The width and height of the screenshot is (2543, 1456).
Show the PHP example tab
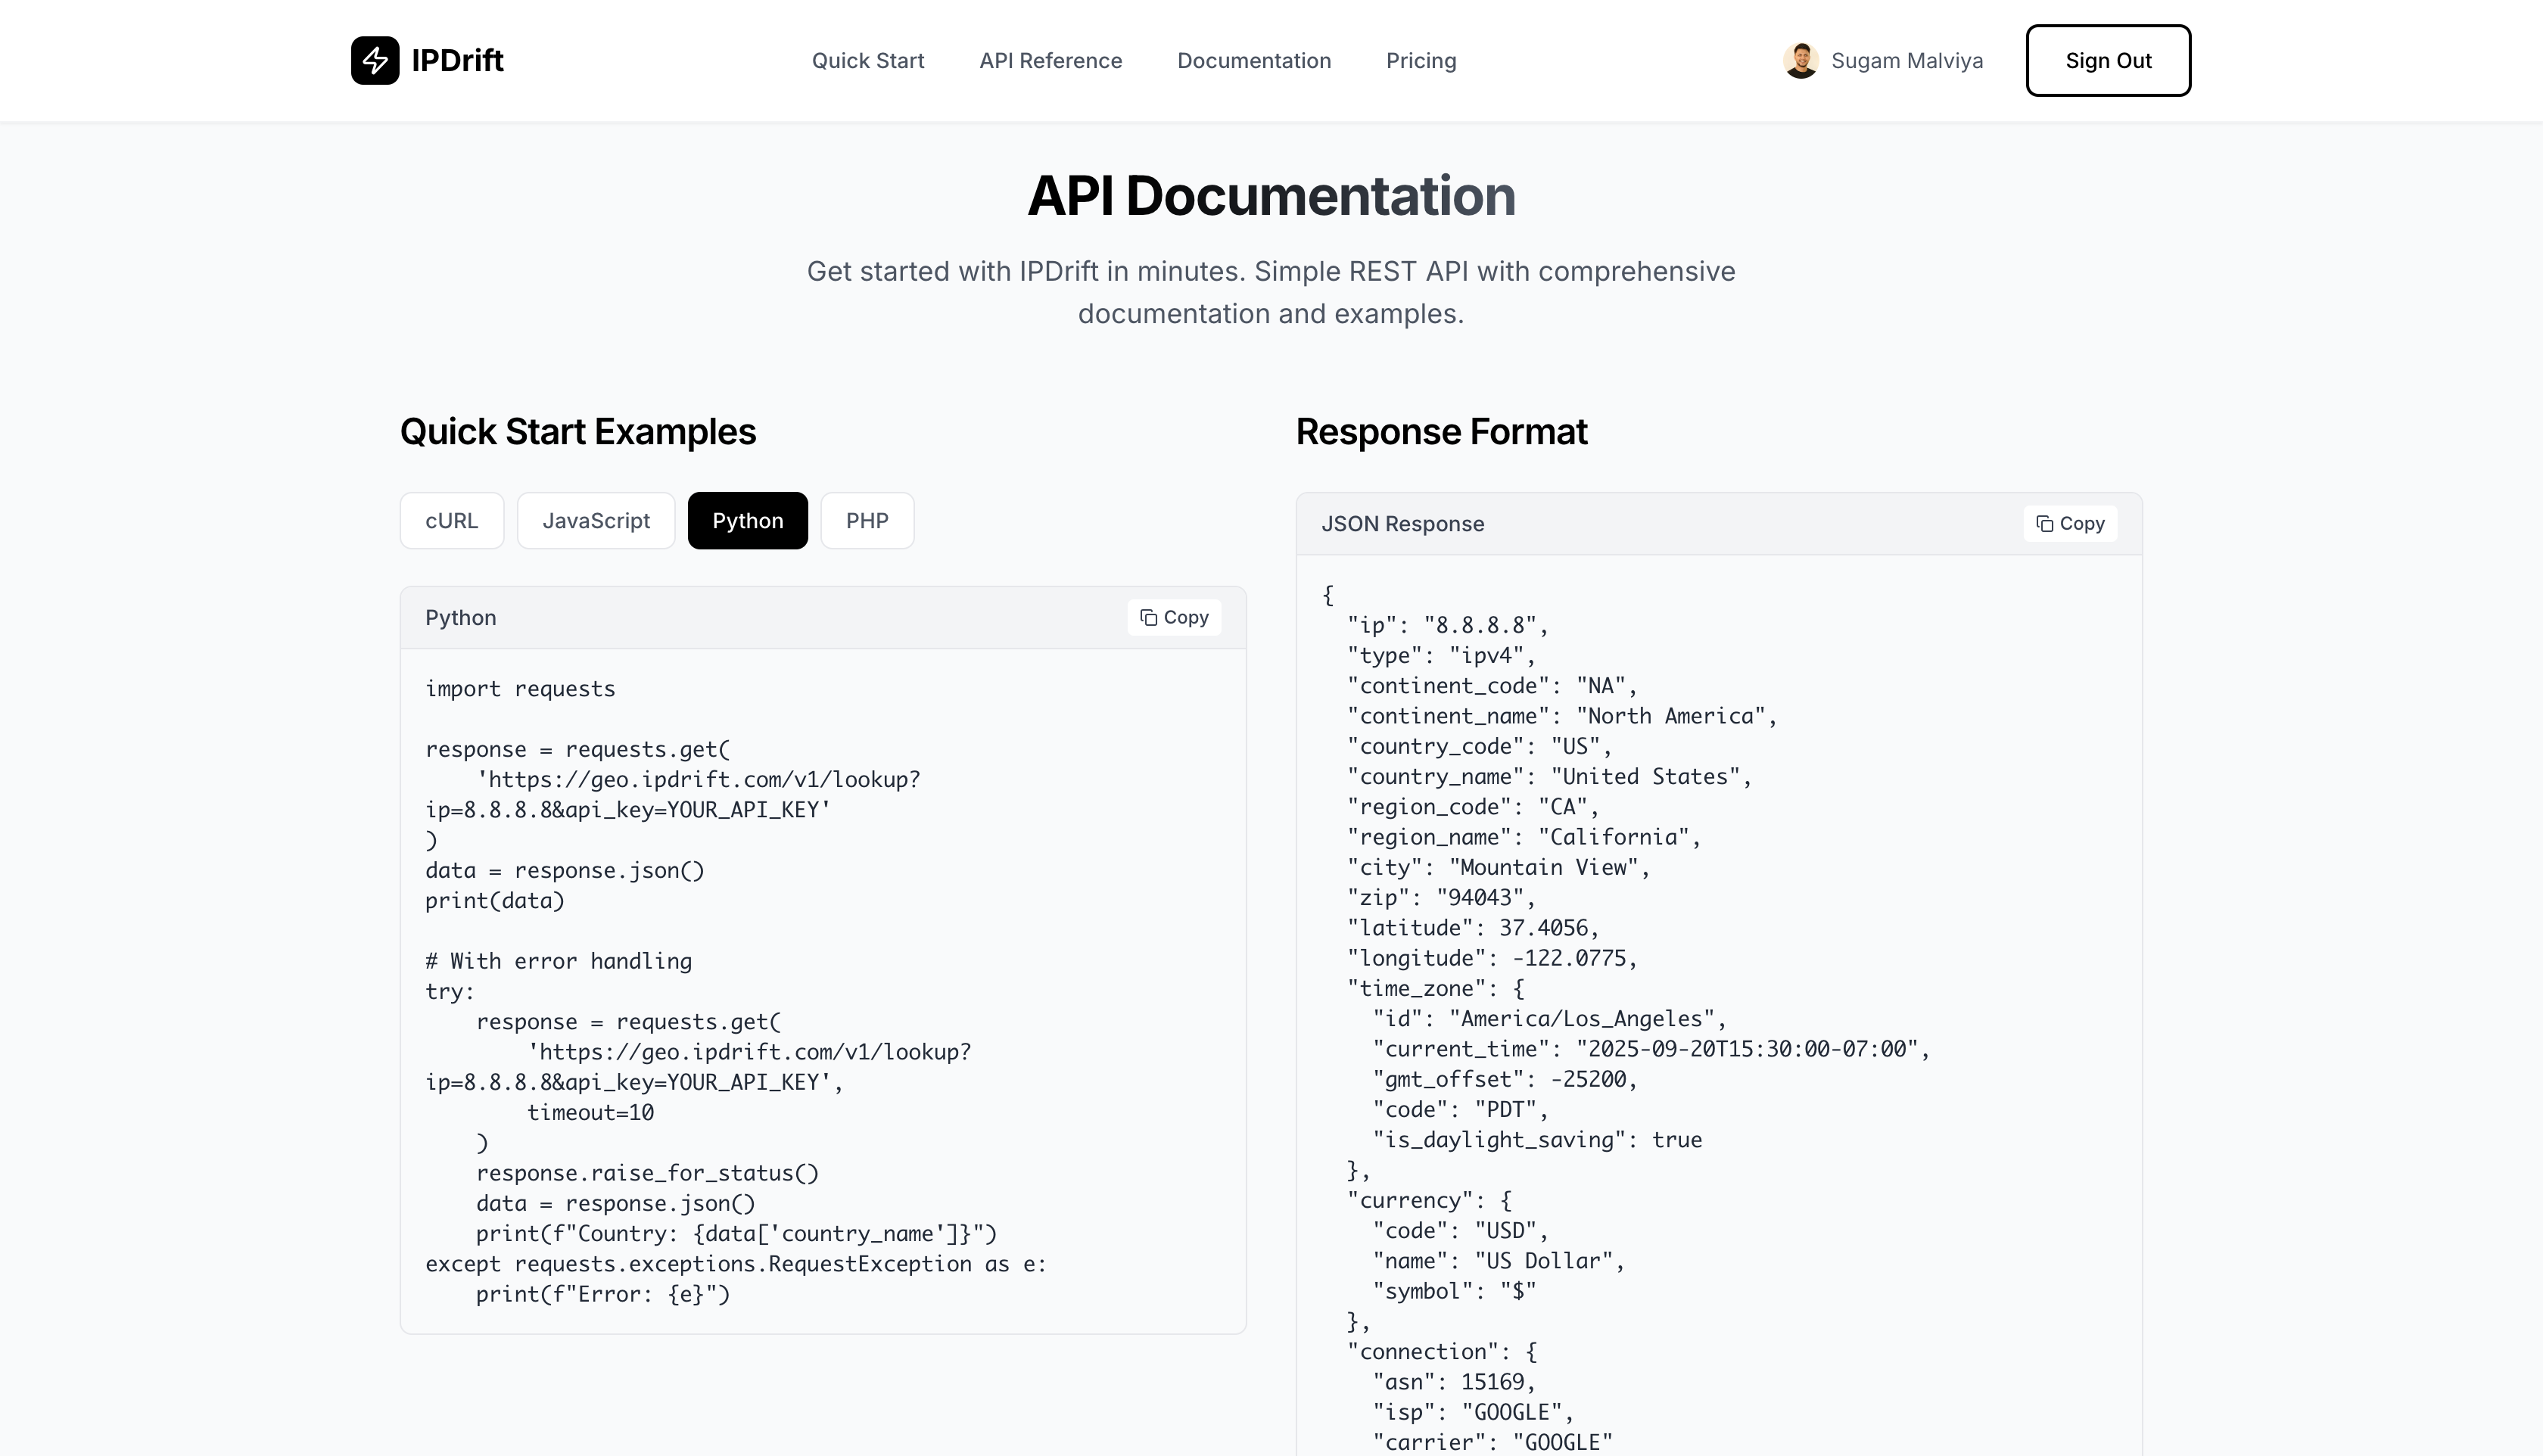[x=866, y=521]
